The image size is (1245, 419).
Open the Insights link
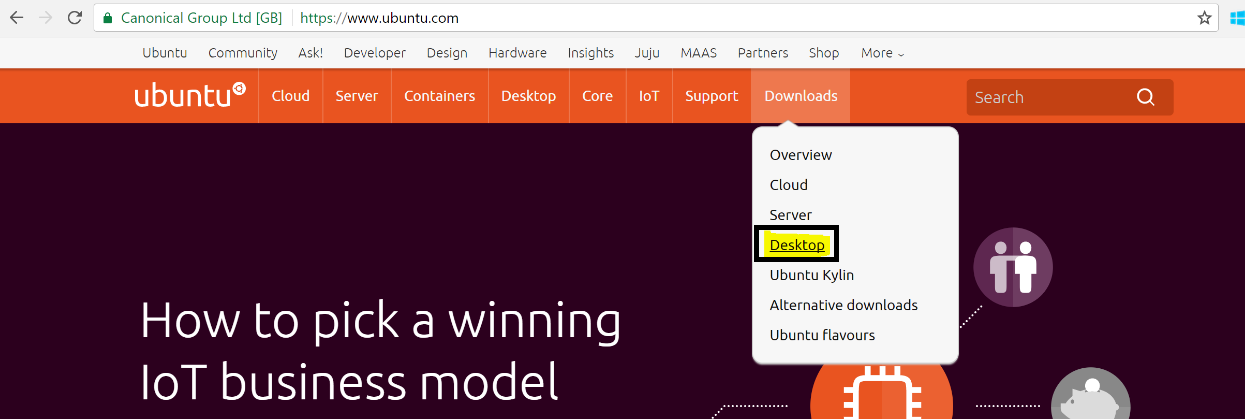click(x=591, y=53)
